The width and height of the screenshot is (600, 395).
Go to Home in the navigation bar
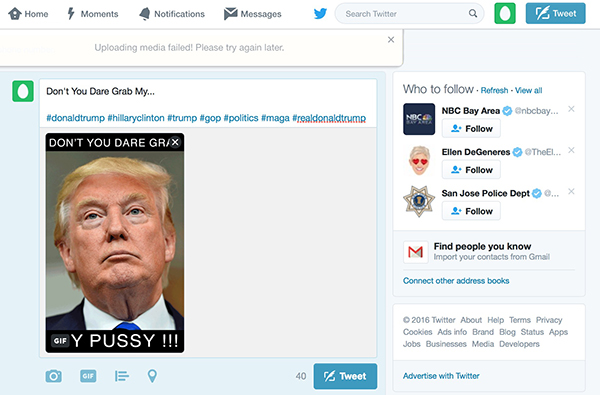pyautogui.click(x=28, y=14)
